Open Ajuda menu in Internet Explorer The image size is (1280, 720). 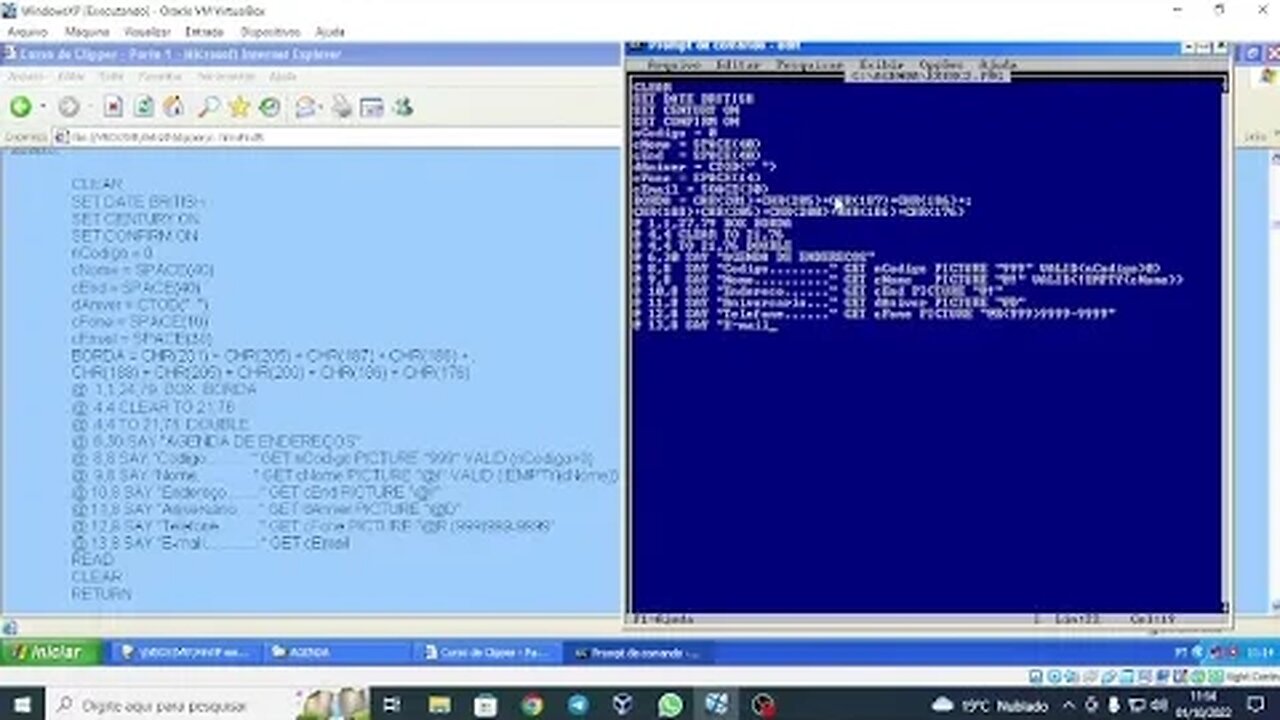(x=283, y=77)
